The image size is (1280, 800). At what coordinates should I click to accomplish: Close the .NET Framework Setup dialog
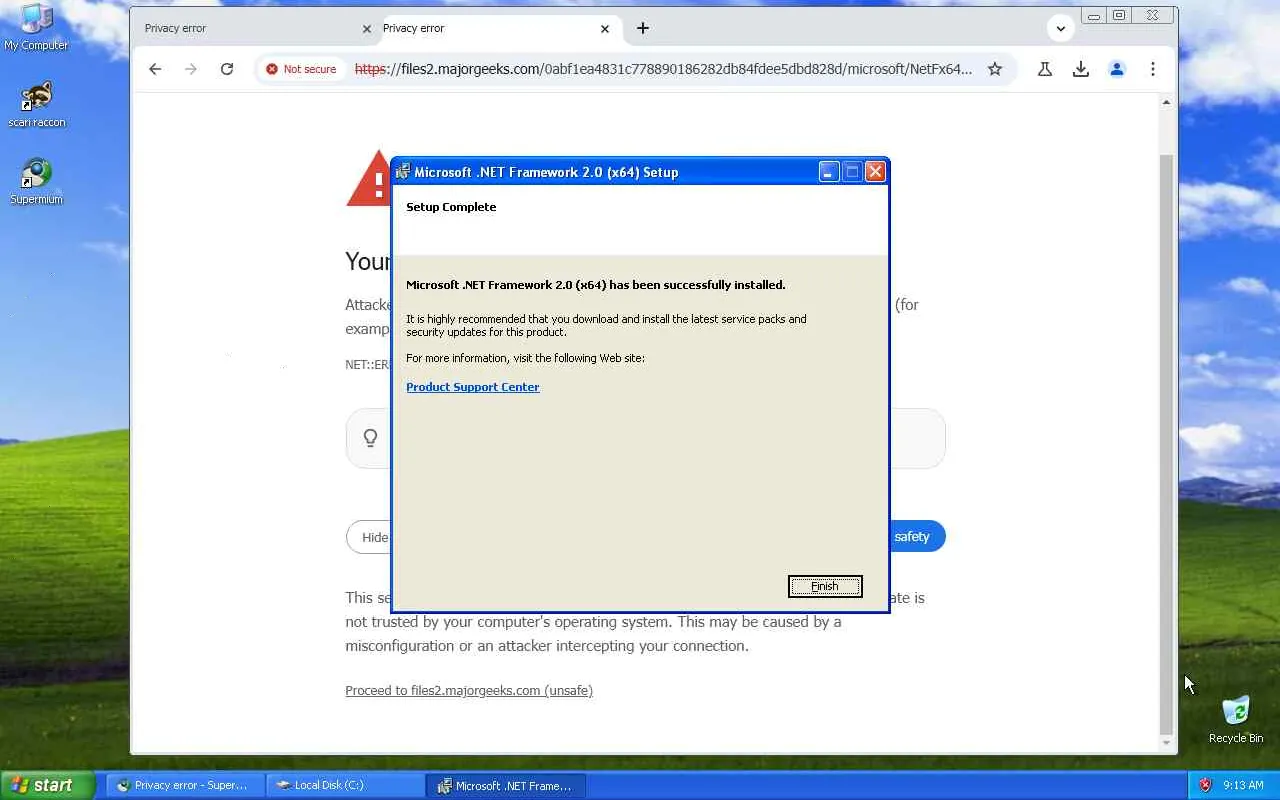pyautogui.click(x=875, y=172)
